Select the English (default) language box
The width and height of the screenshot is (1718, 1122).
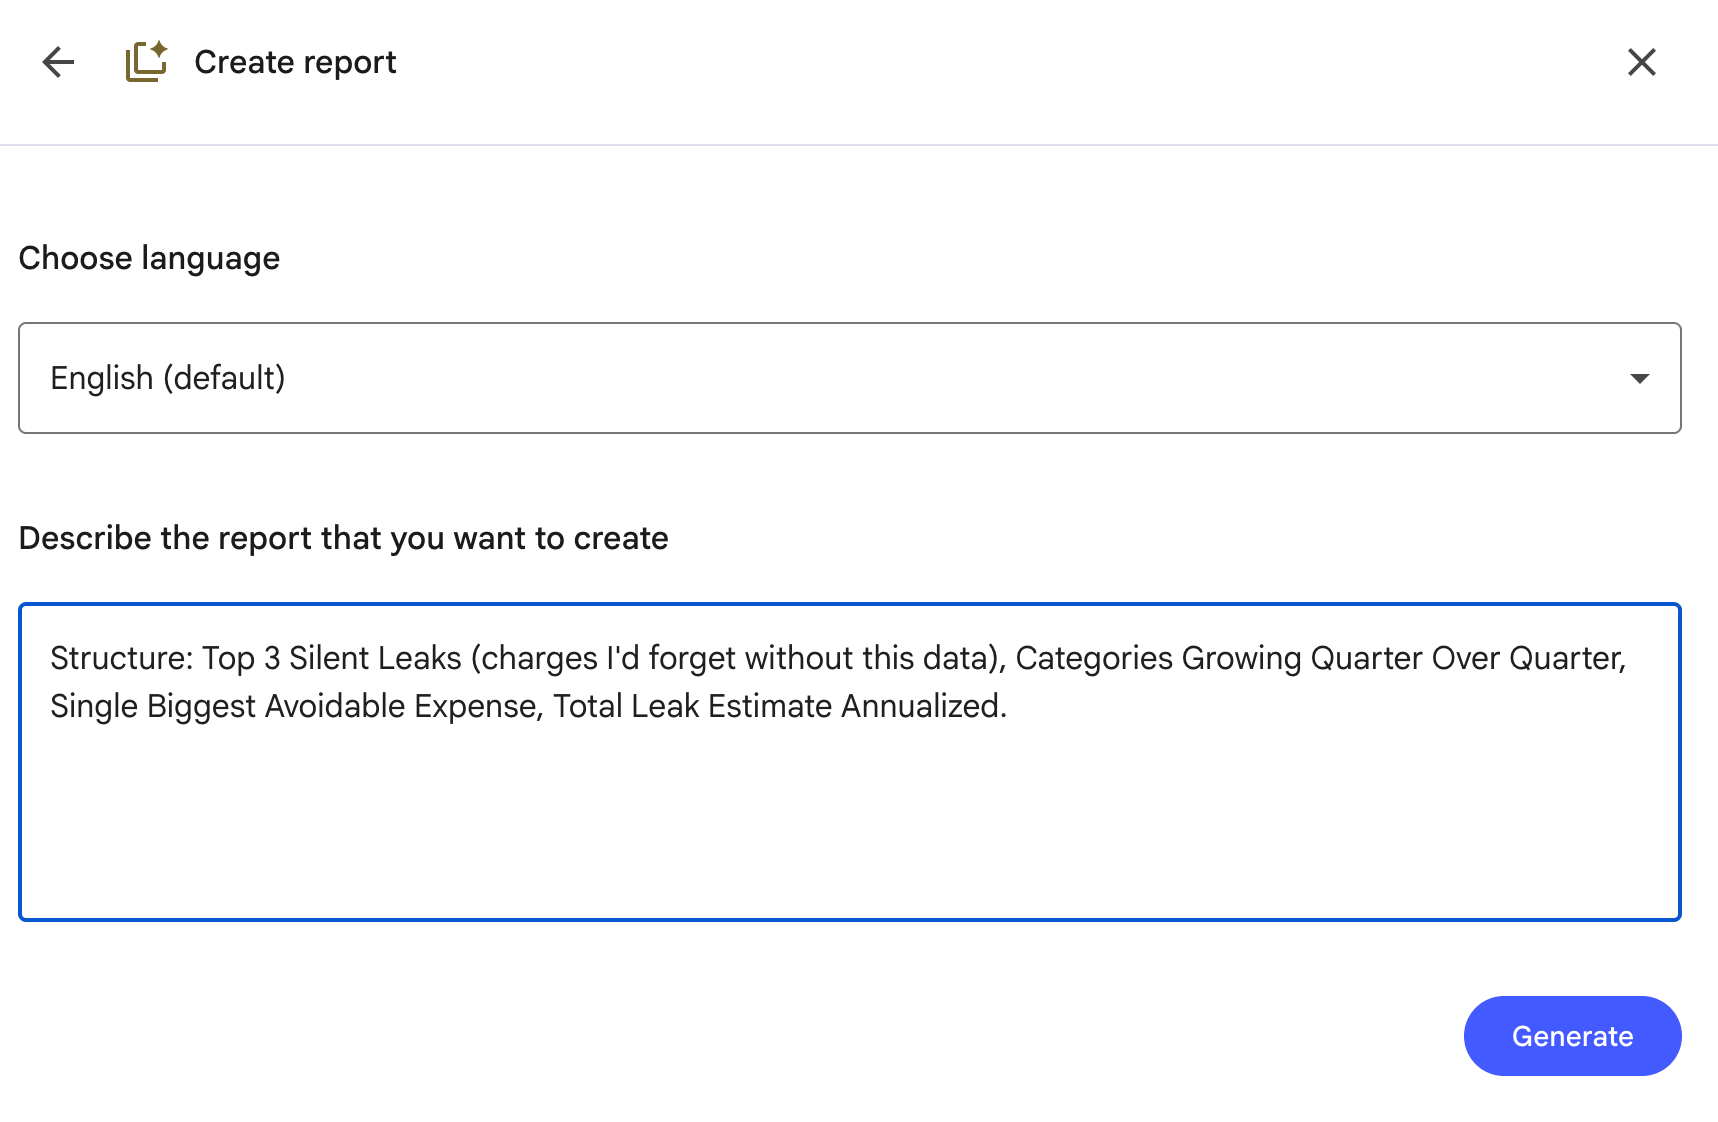click(x=850, y=378)
